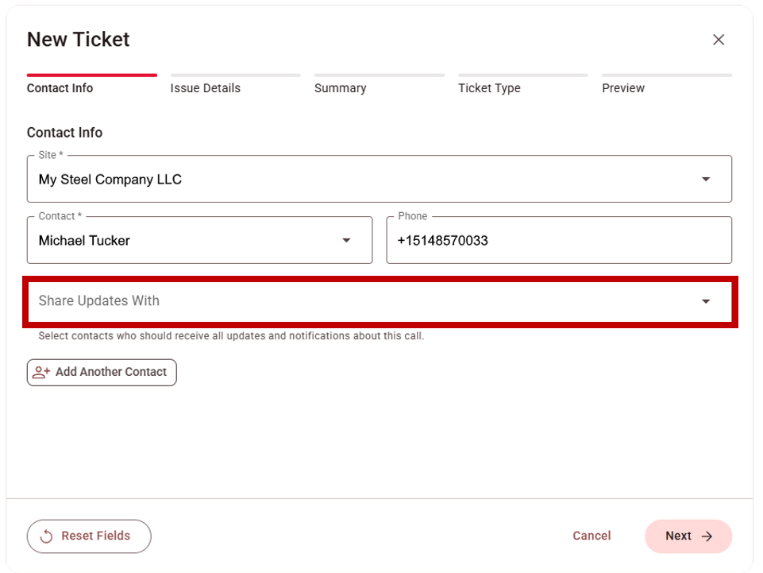
Task: Click into the Phone number field
Action: click(558, 241)
